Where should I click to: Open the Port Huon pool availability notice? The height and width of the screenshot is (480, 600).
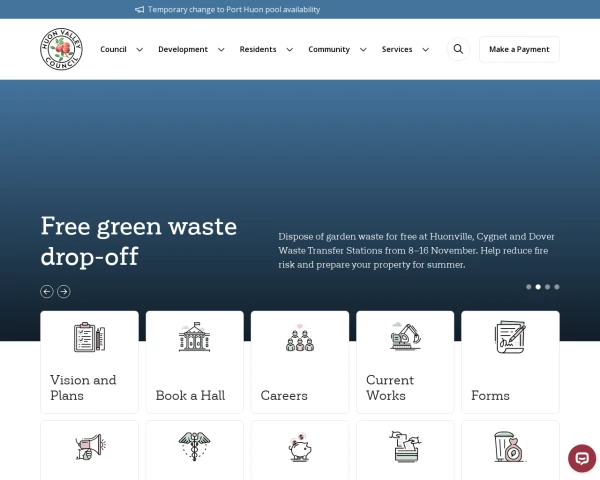[234, 10]
